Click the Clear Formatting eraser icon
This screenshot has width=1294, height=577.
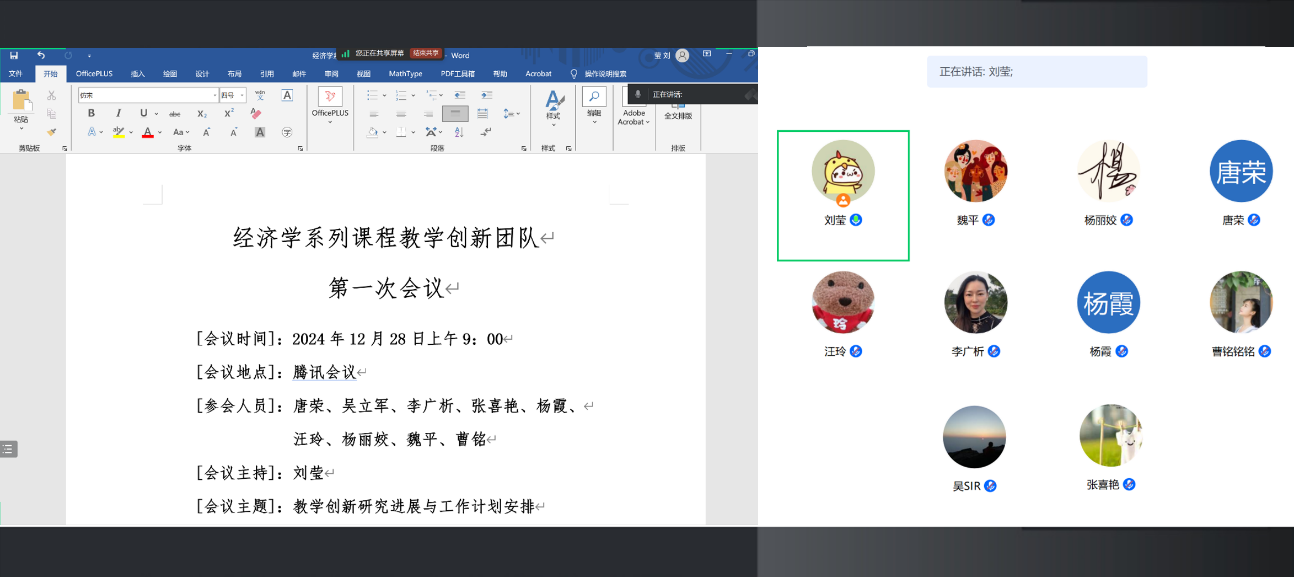tap(255, 113)
